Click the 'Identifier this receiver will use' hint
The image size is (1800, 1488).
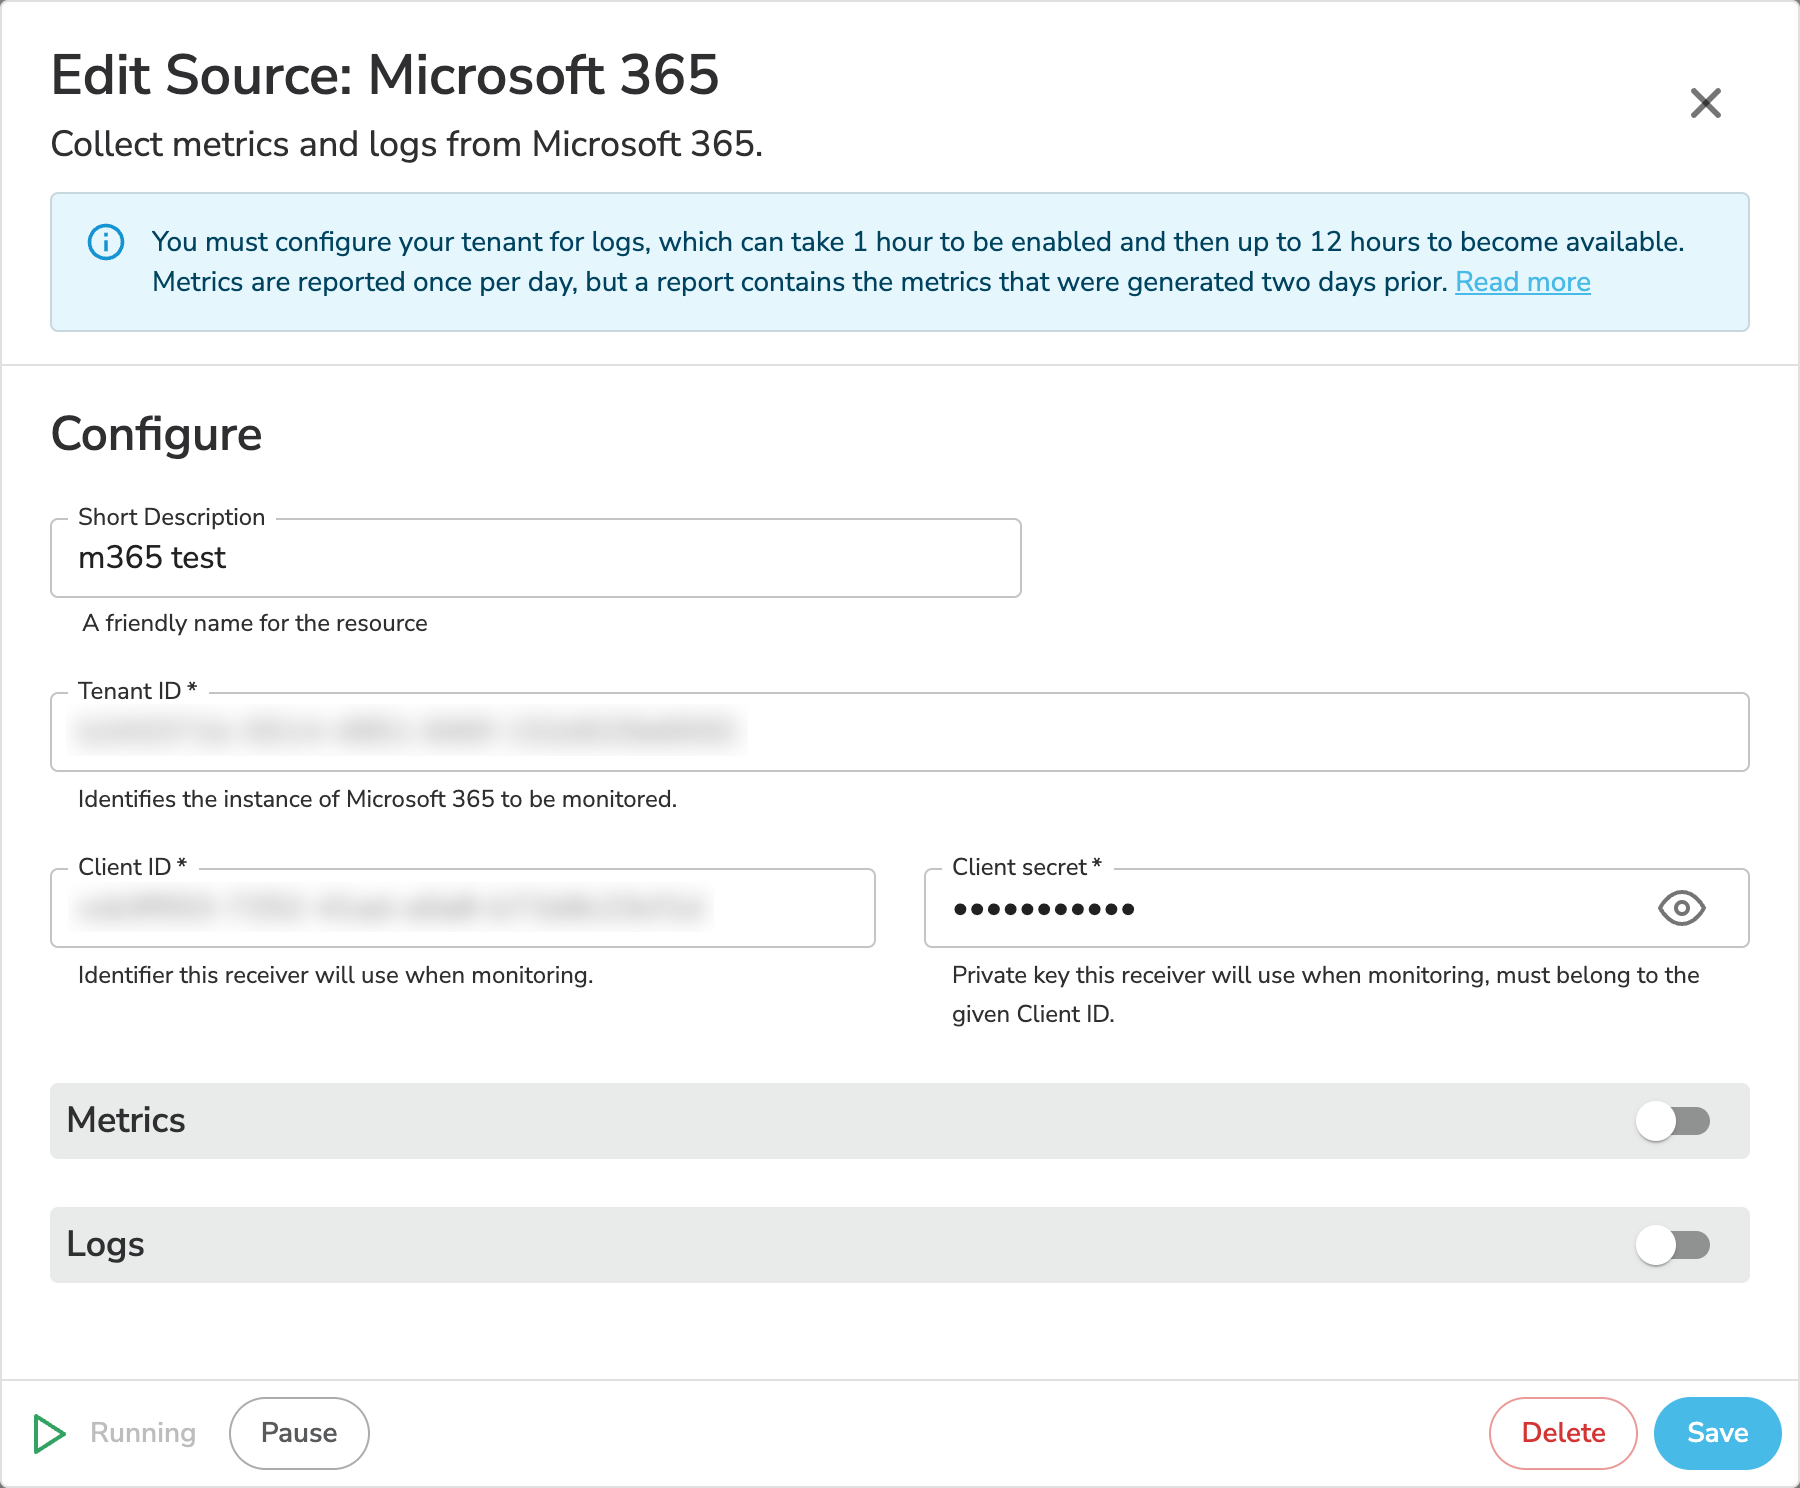336,975
